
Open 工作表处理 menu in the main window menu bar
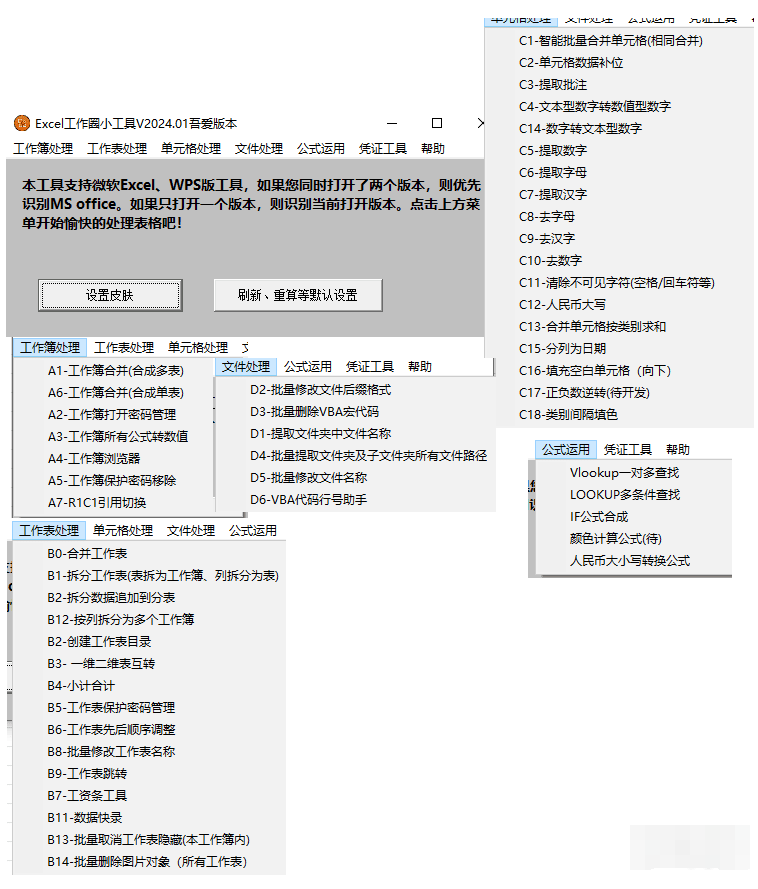117,149
